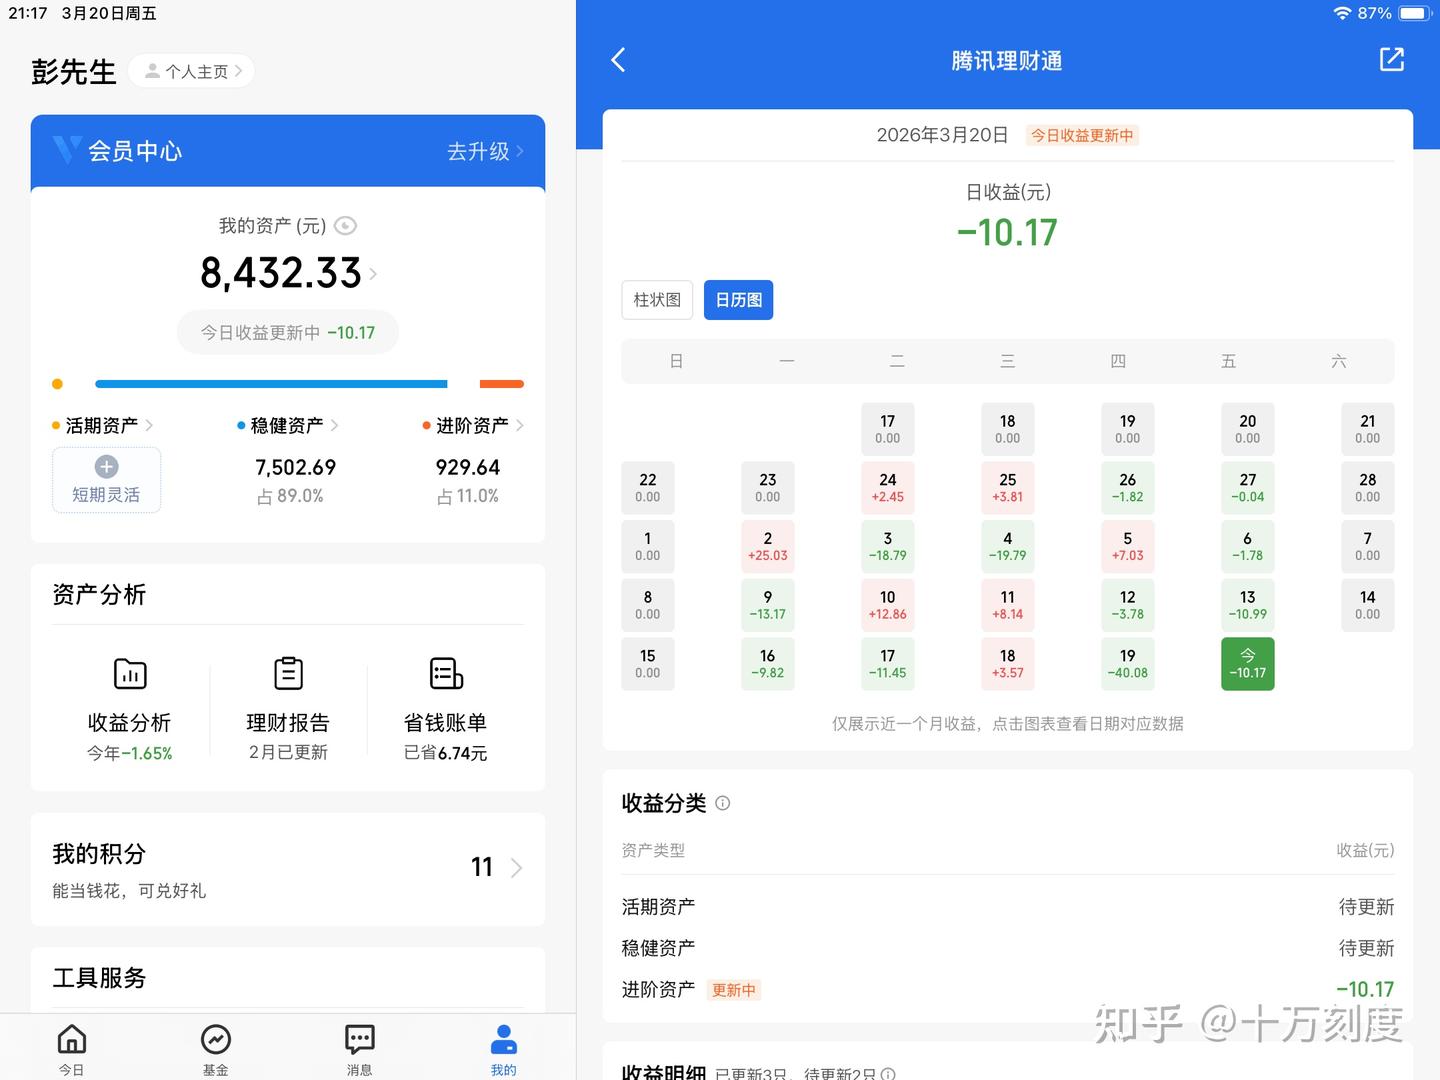The image size is (1440, 1080).
Task: Click the battery indicator in status bar
Action: (x=1414, y=13)
